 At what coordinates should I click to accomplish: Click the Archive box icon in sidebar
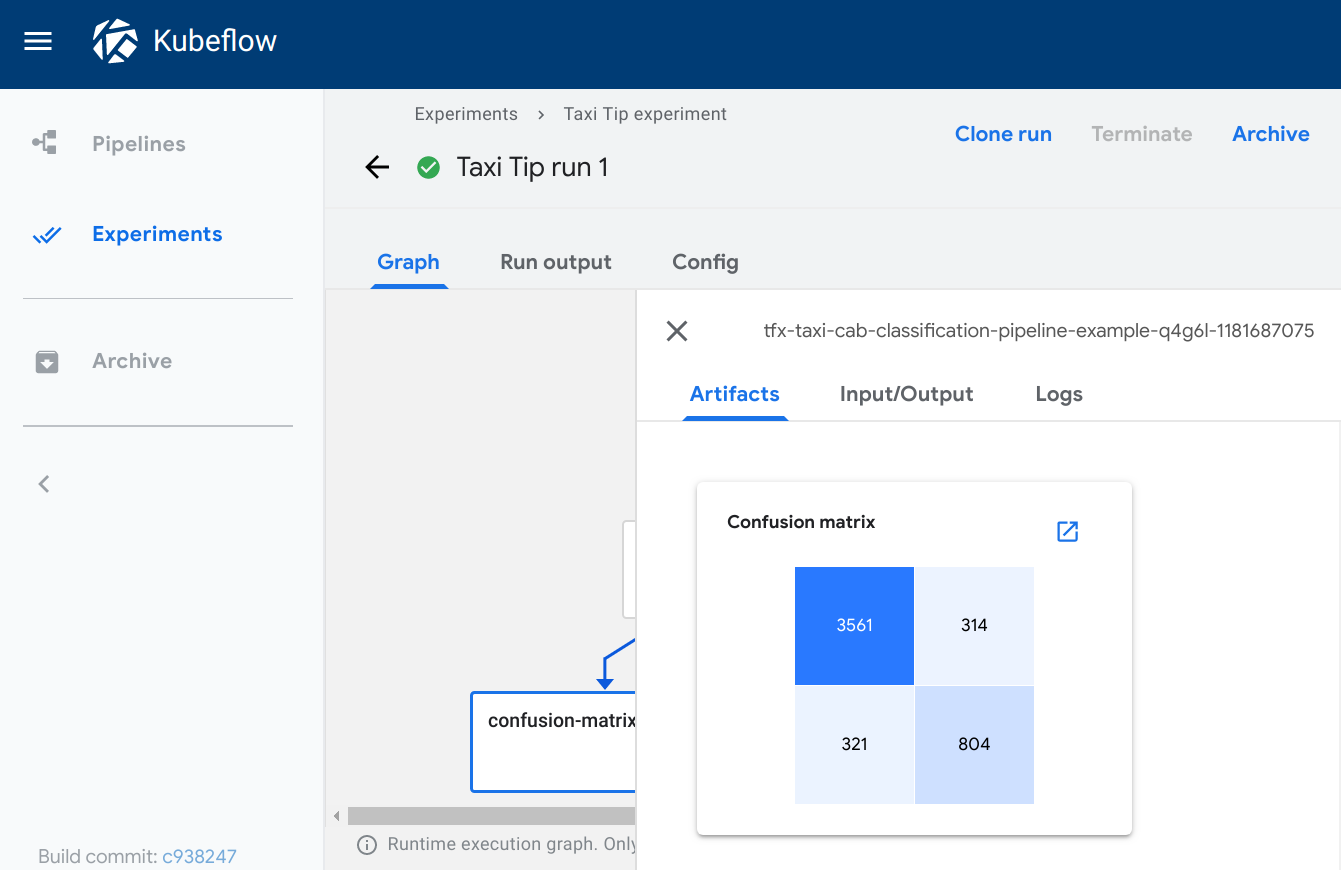pyautogui.click(x=46, y=362)
